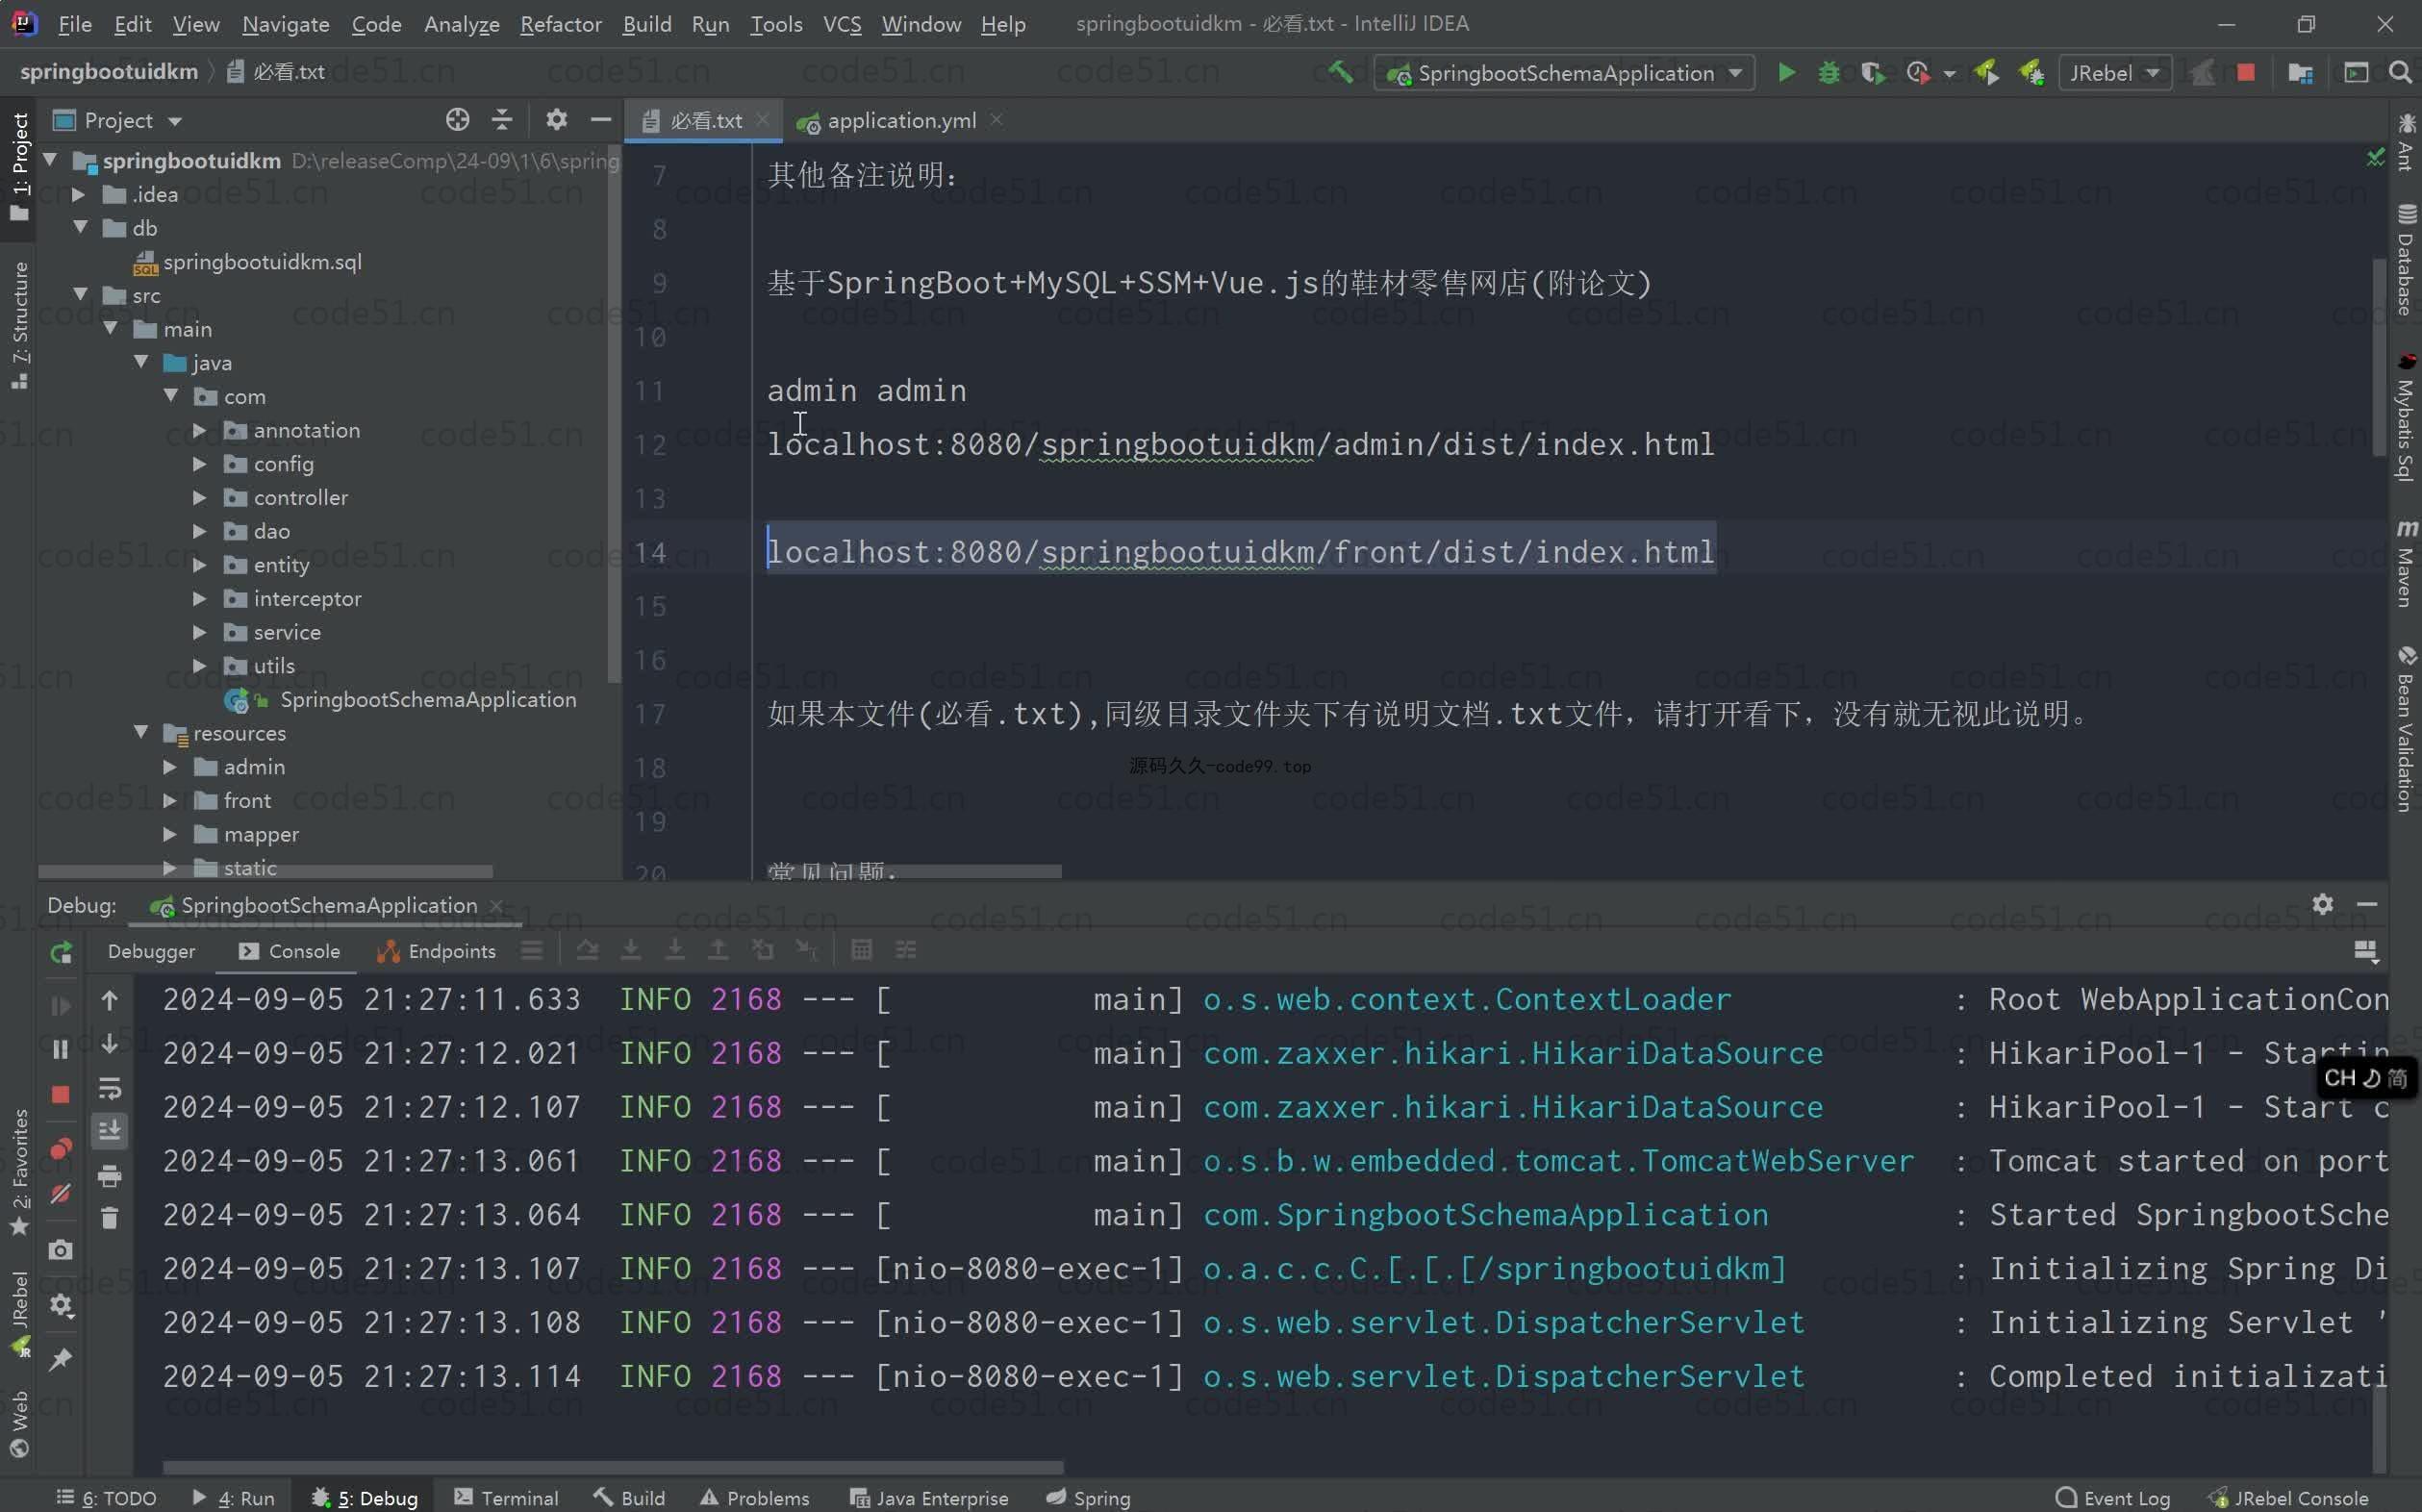Open Search Everywhere magnifier icon

[x=2400, y=73]
